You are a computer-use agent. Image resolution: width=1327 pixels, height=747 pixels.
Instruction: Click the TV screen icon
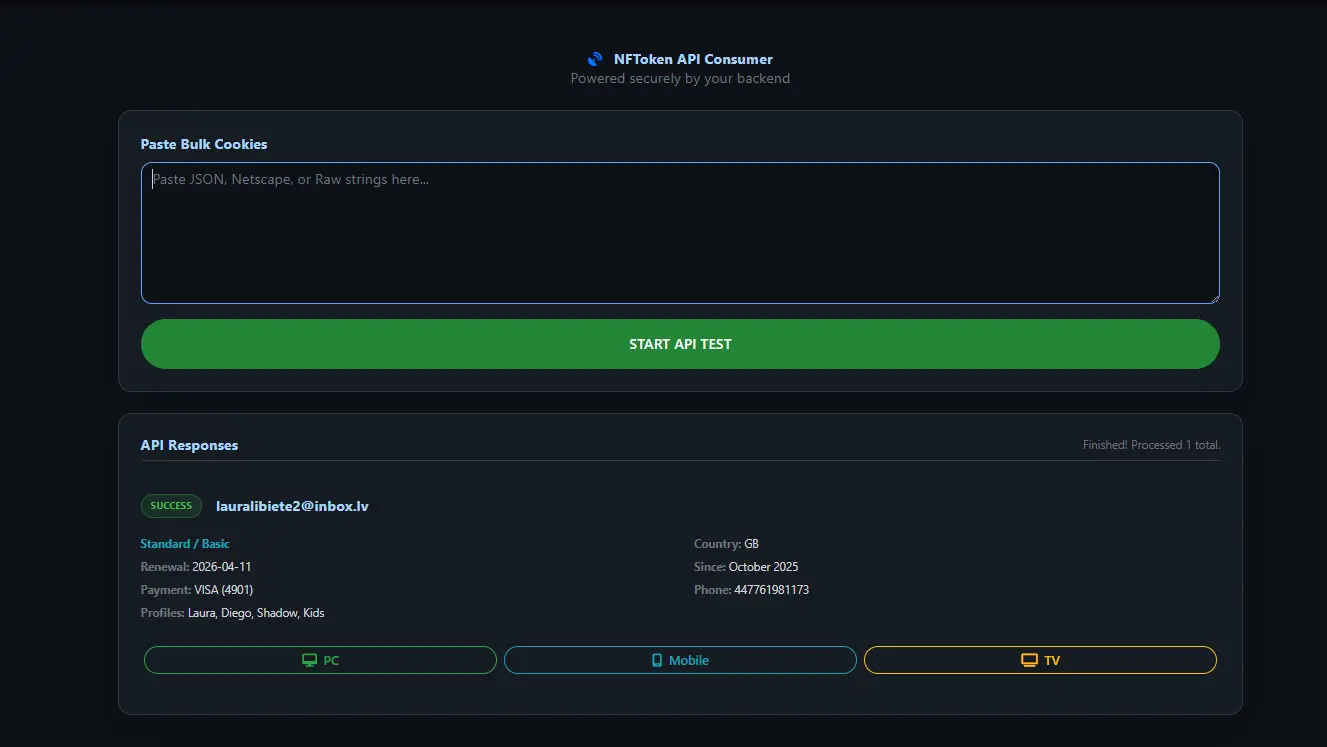pyautogui.click(x=1029, y=661)
